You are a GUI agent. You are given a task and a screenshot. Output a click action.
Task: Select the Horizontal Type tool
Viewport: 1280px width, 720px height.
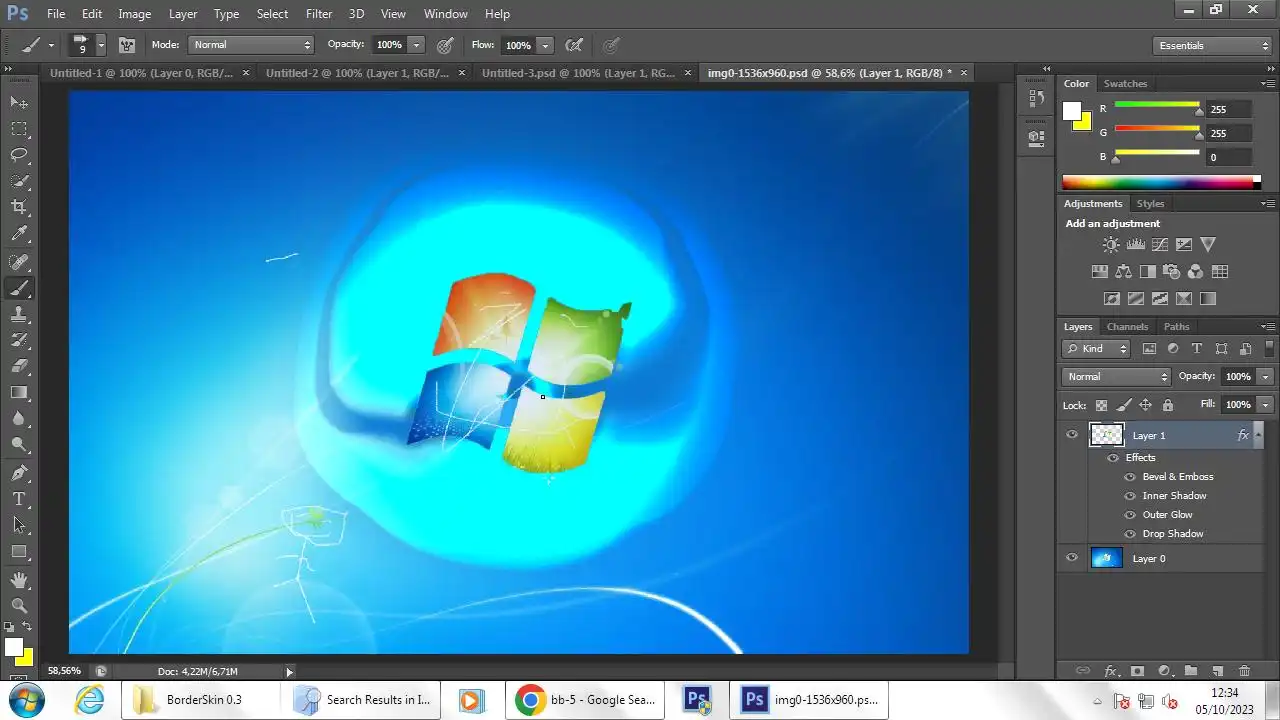click(x=19, y=499)
